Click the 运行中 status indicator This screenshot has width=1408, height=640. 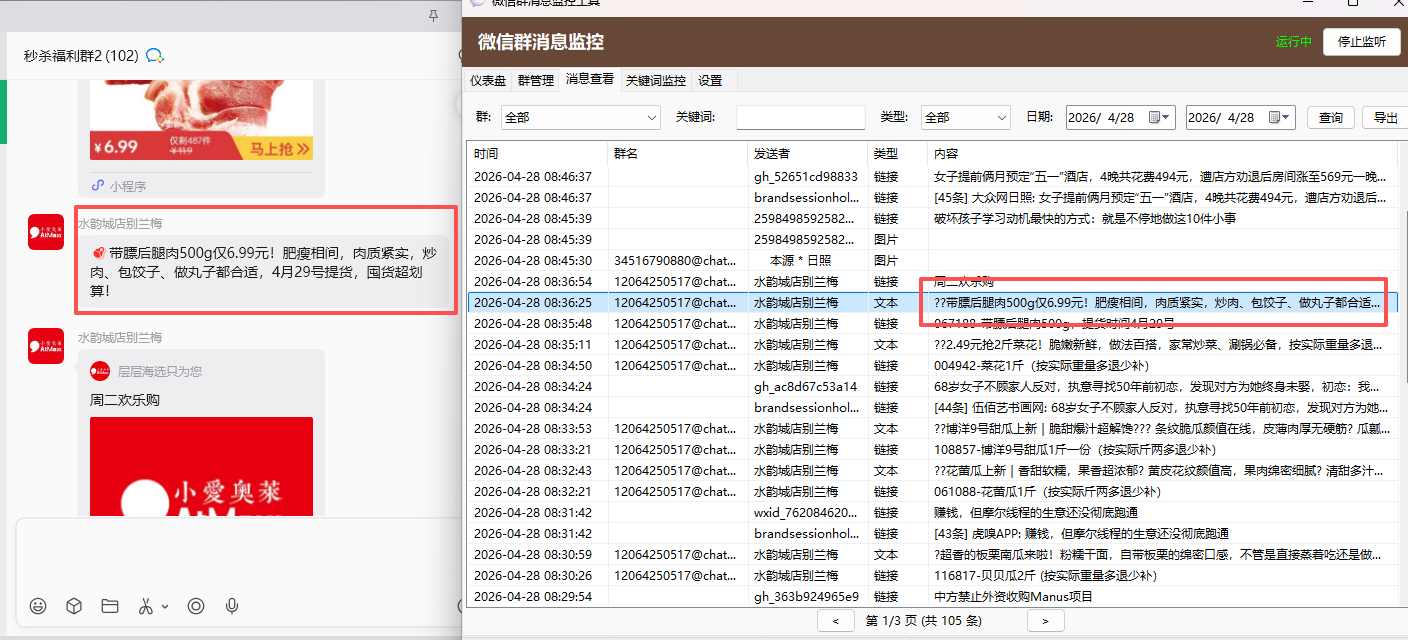click(1294, 42)
